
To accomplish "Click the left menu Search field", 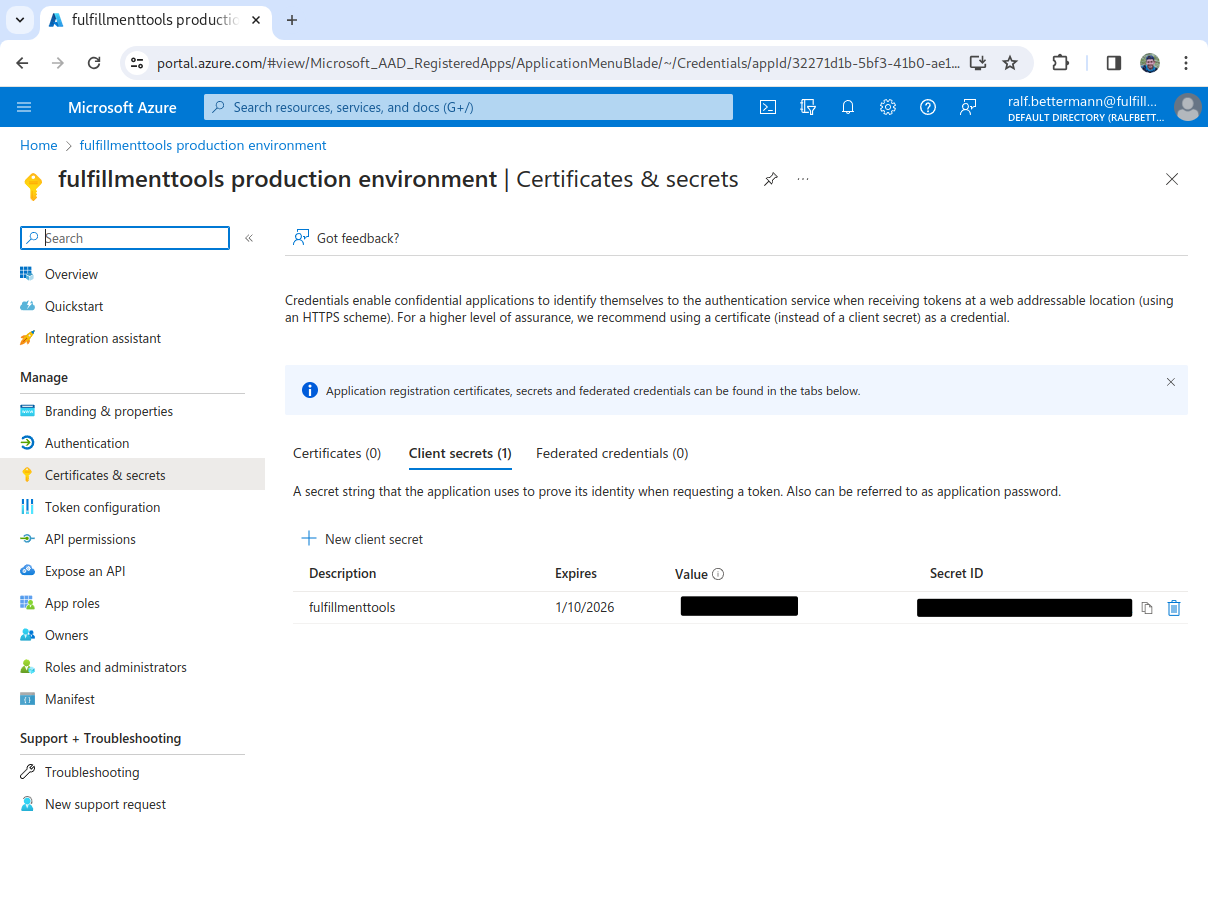I will pyautogui.click(x=125, y=238).
